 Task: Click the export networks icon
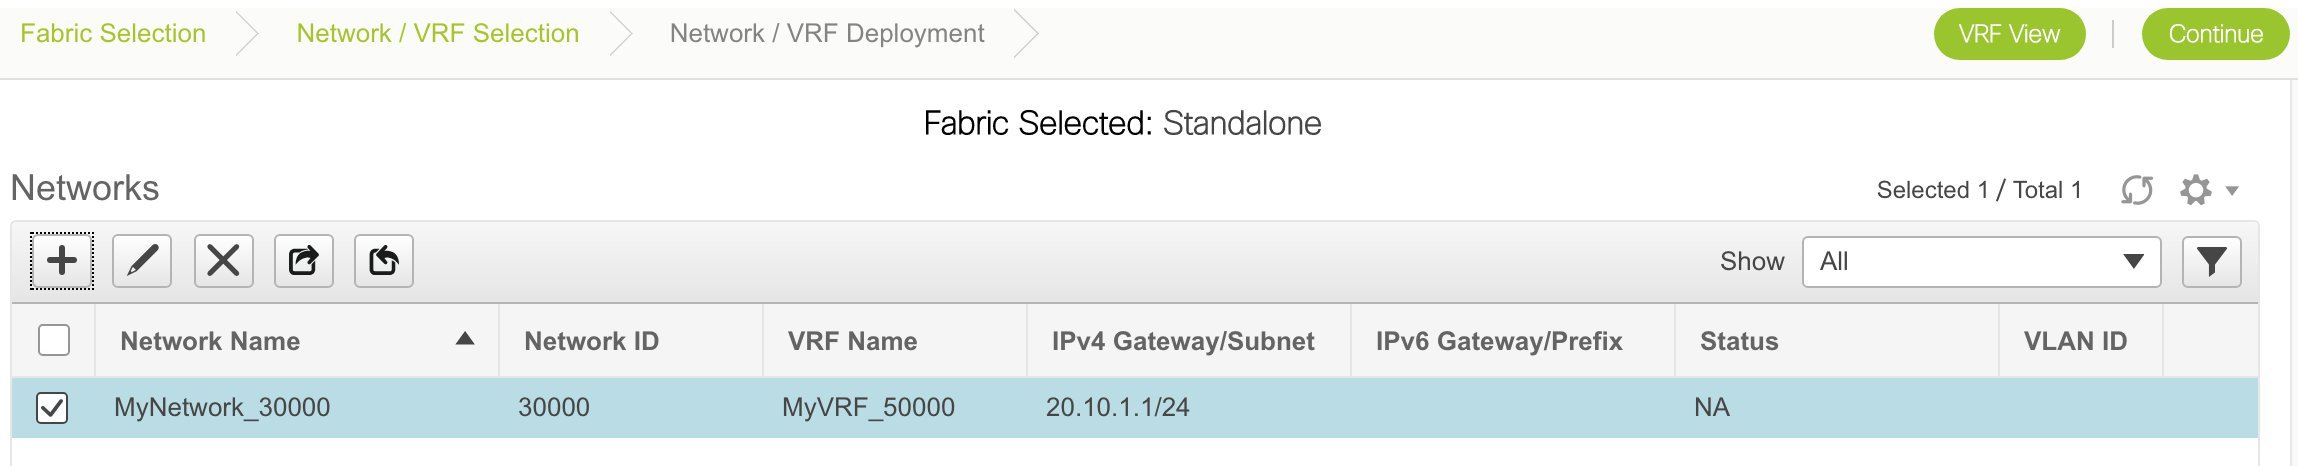click(304, 261)
